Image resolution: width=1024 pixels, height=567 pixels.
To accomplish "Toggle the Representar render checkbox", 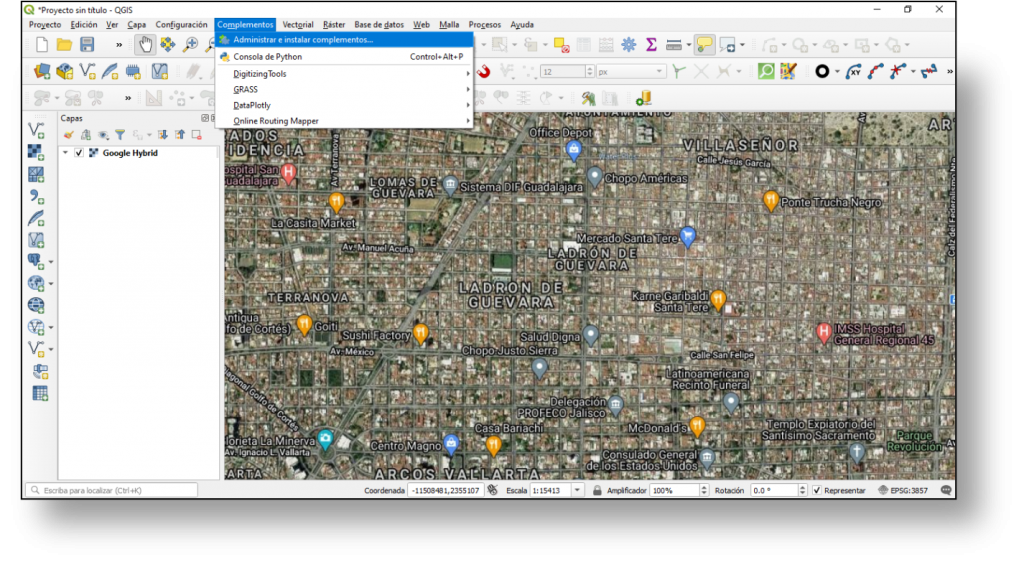I will coord(817,491).
